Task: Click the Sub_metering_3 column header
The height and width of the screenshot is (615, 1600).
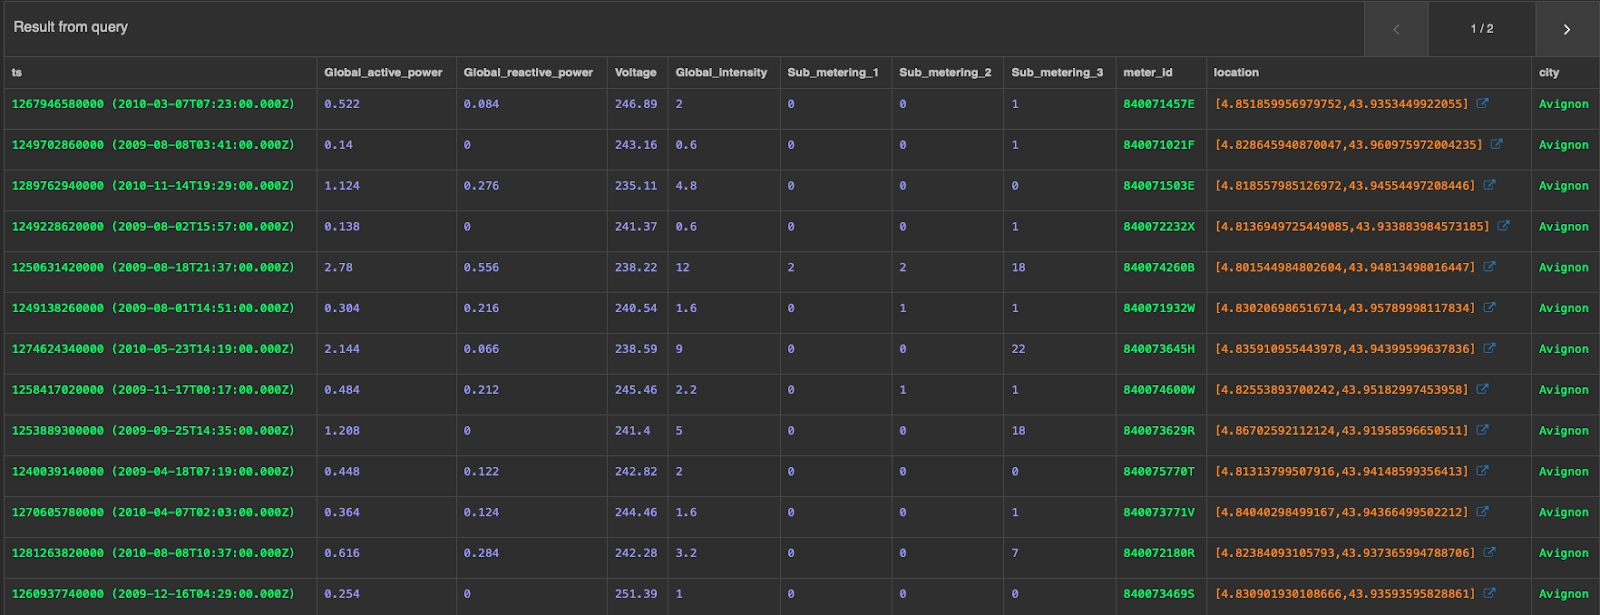Action: pyautogui.click(x=1057, y=73)
